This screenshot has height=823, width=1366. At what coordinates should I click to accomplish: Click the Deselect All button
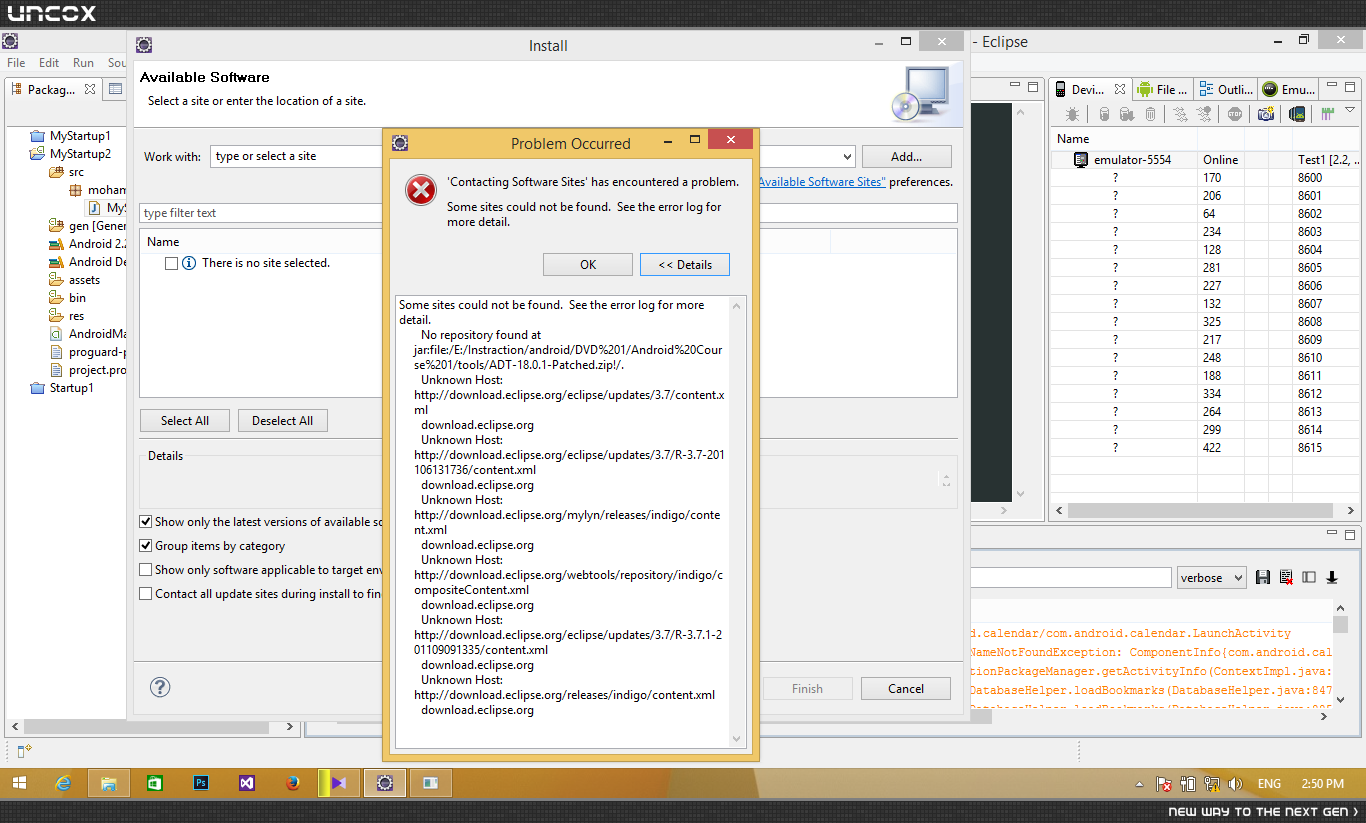pos(283,421)
